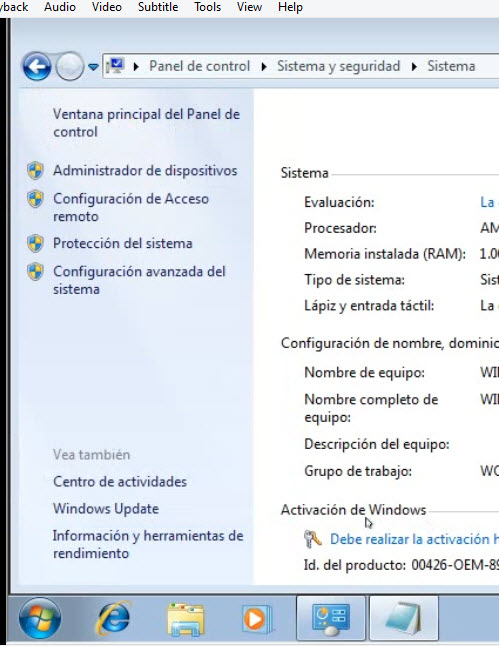The image size is (499, 646).
Task: Click shield icon beside Configuración de Acceso remoto
Action: click(x=35, y=199)
